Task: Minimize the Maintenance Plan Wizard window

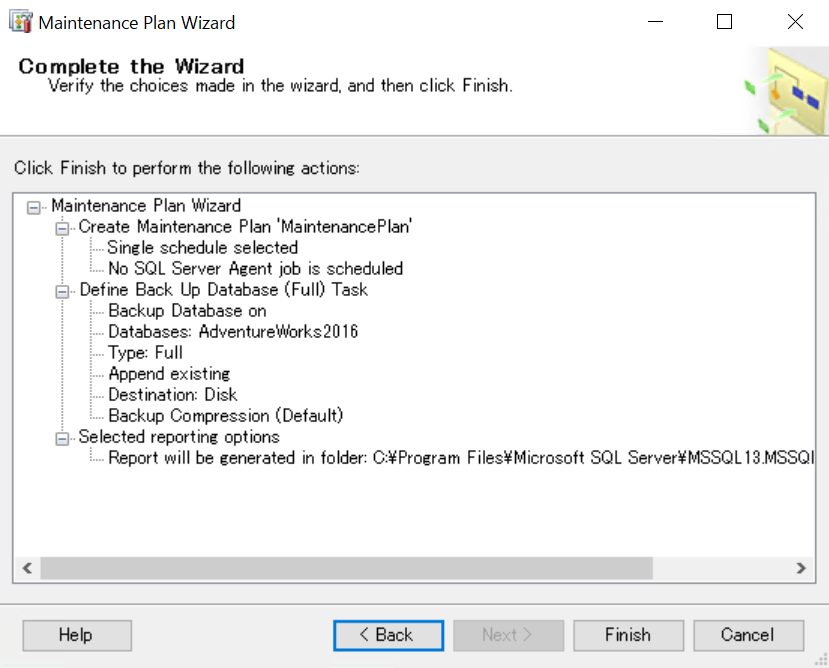Action: click(656, 22)
